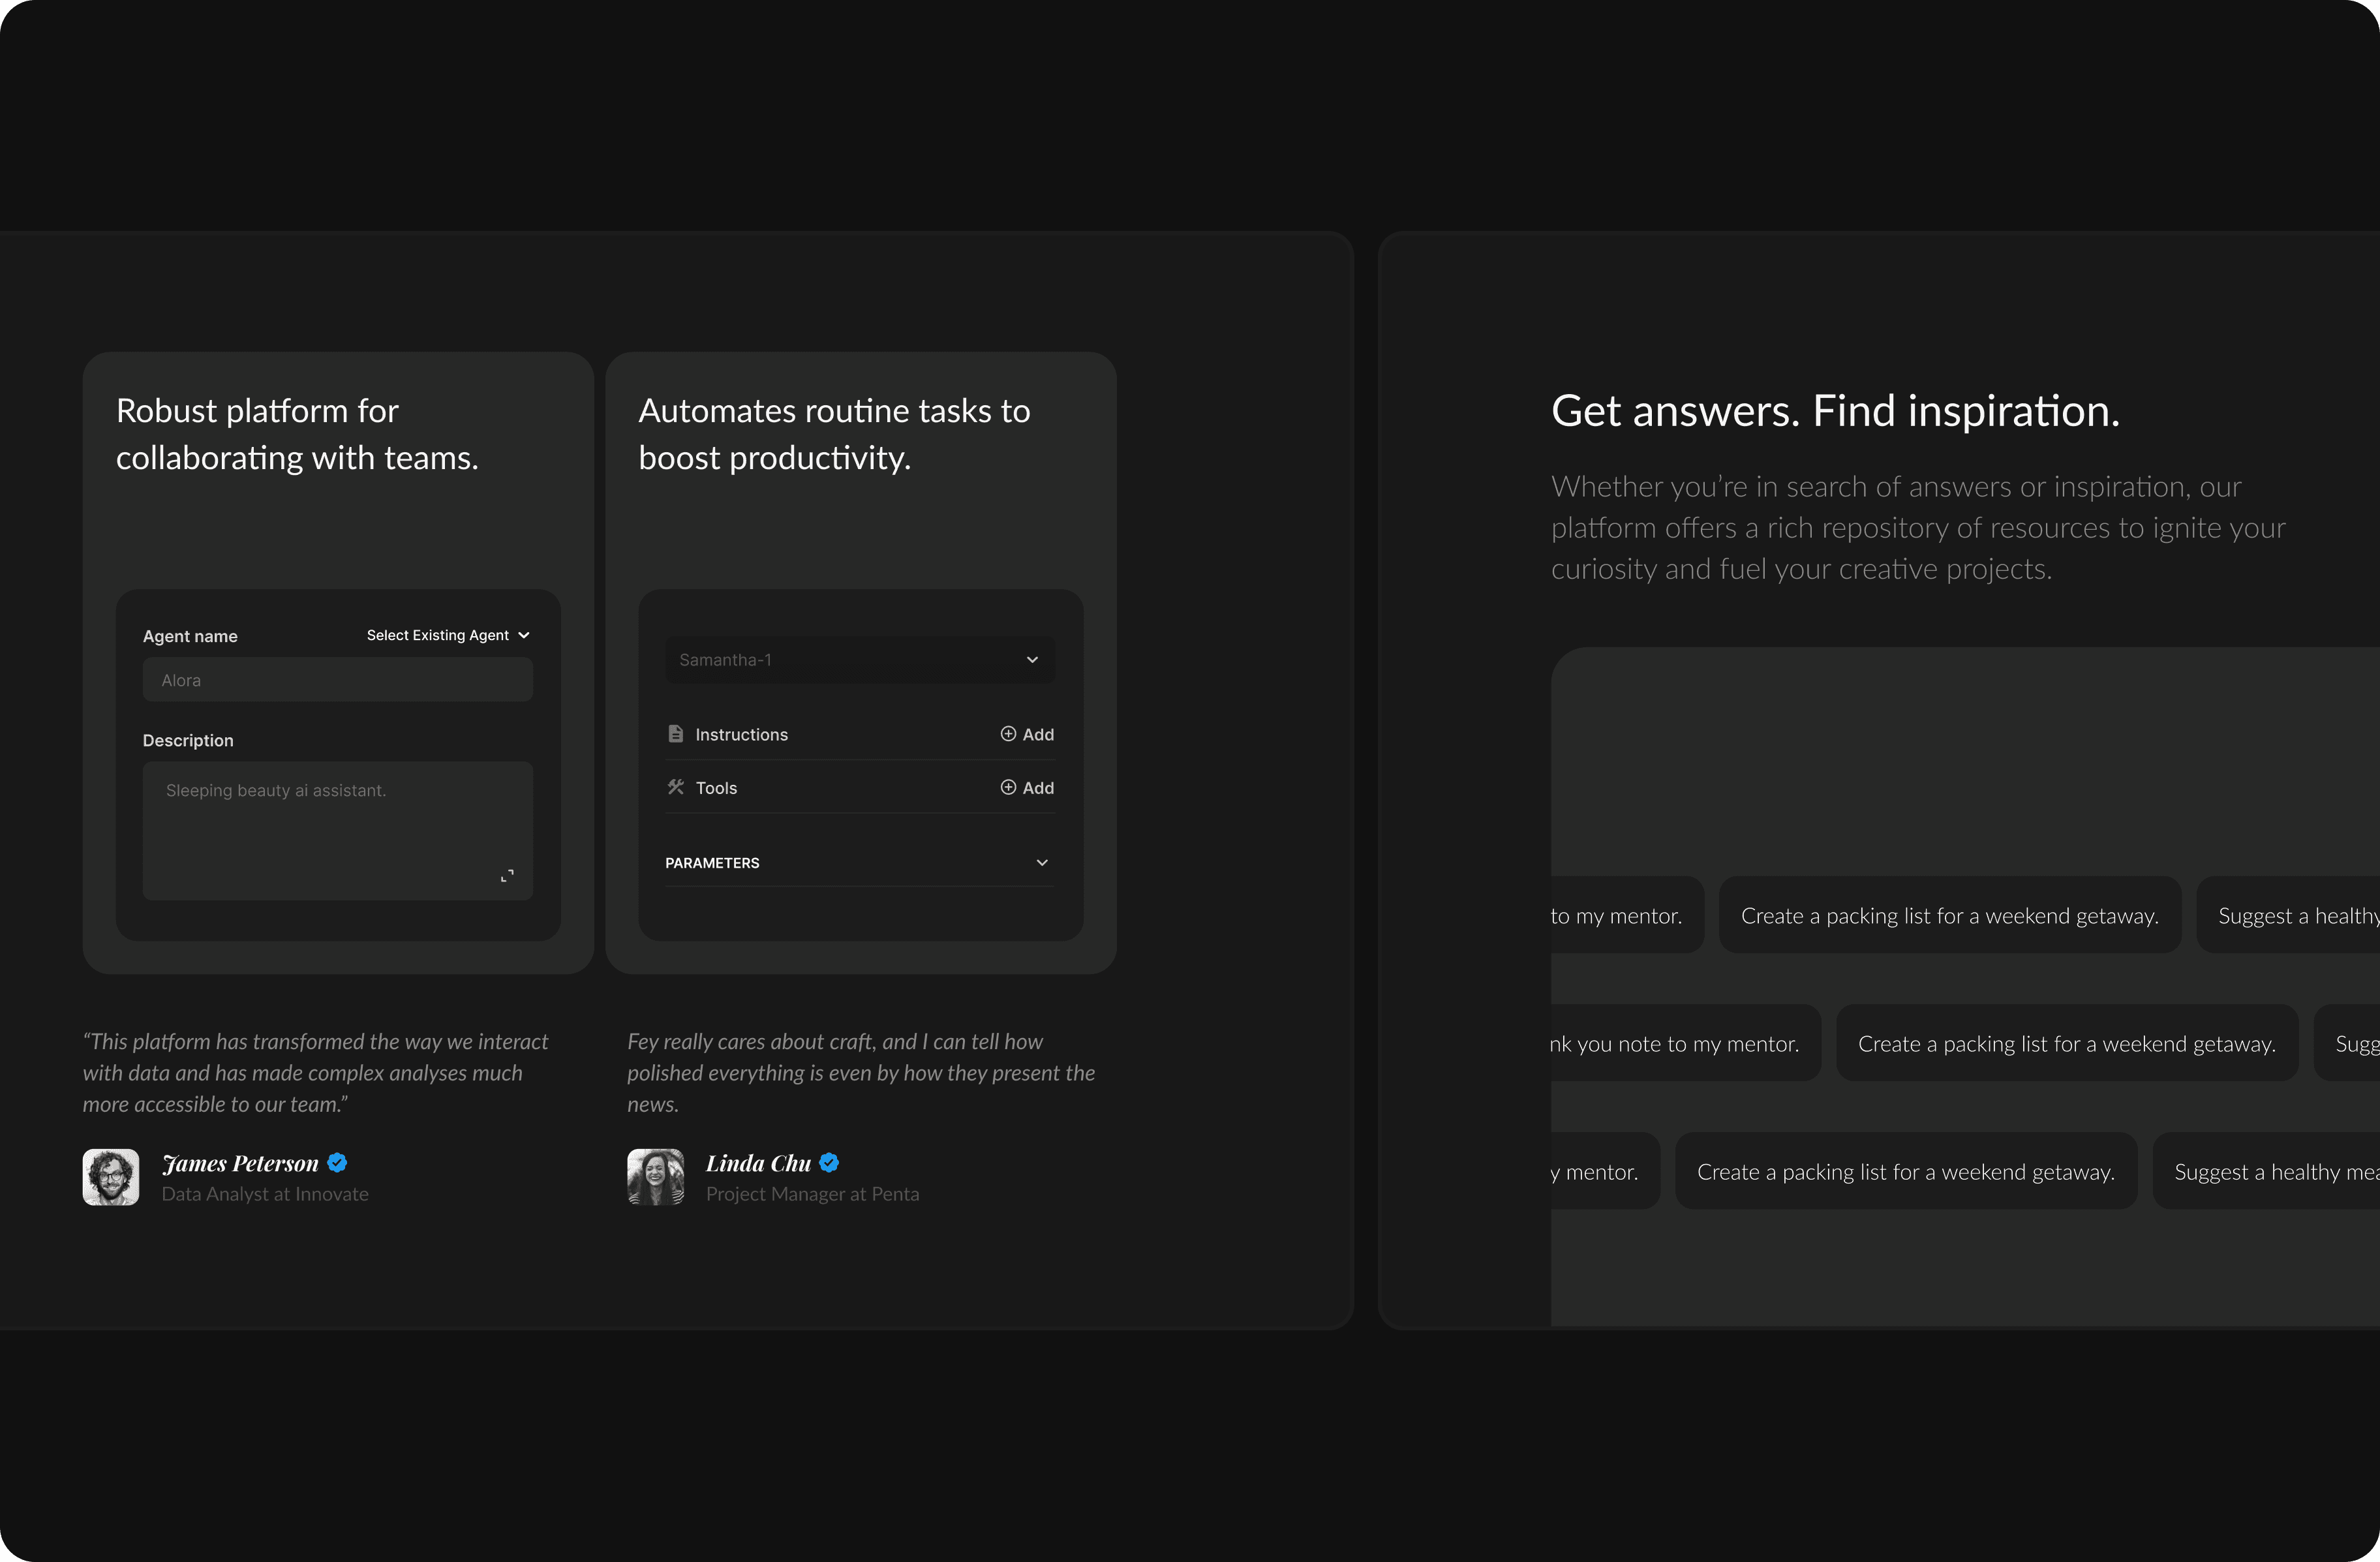This screenshot has width=2380, height=1562.
Task: Select top-row packing list suggestion chip
Action: 1949,916
